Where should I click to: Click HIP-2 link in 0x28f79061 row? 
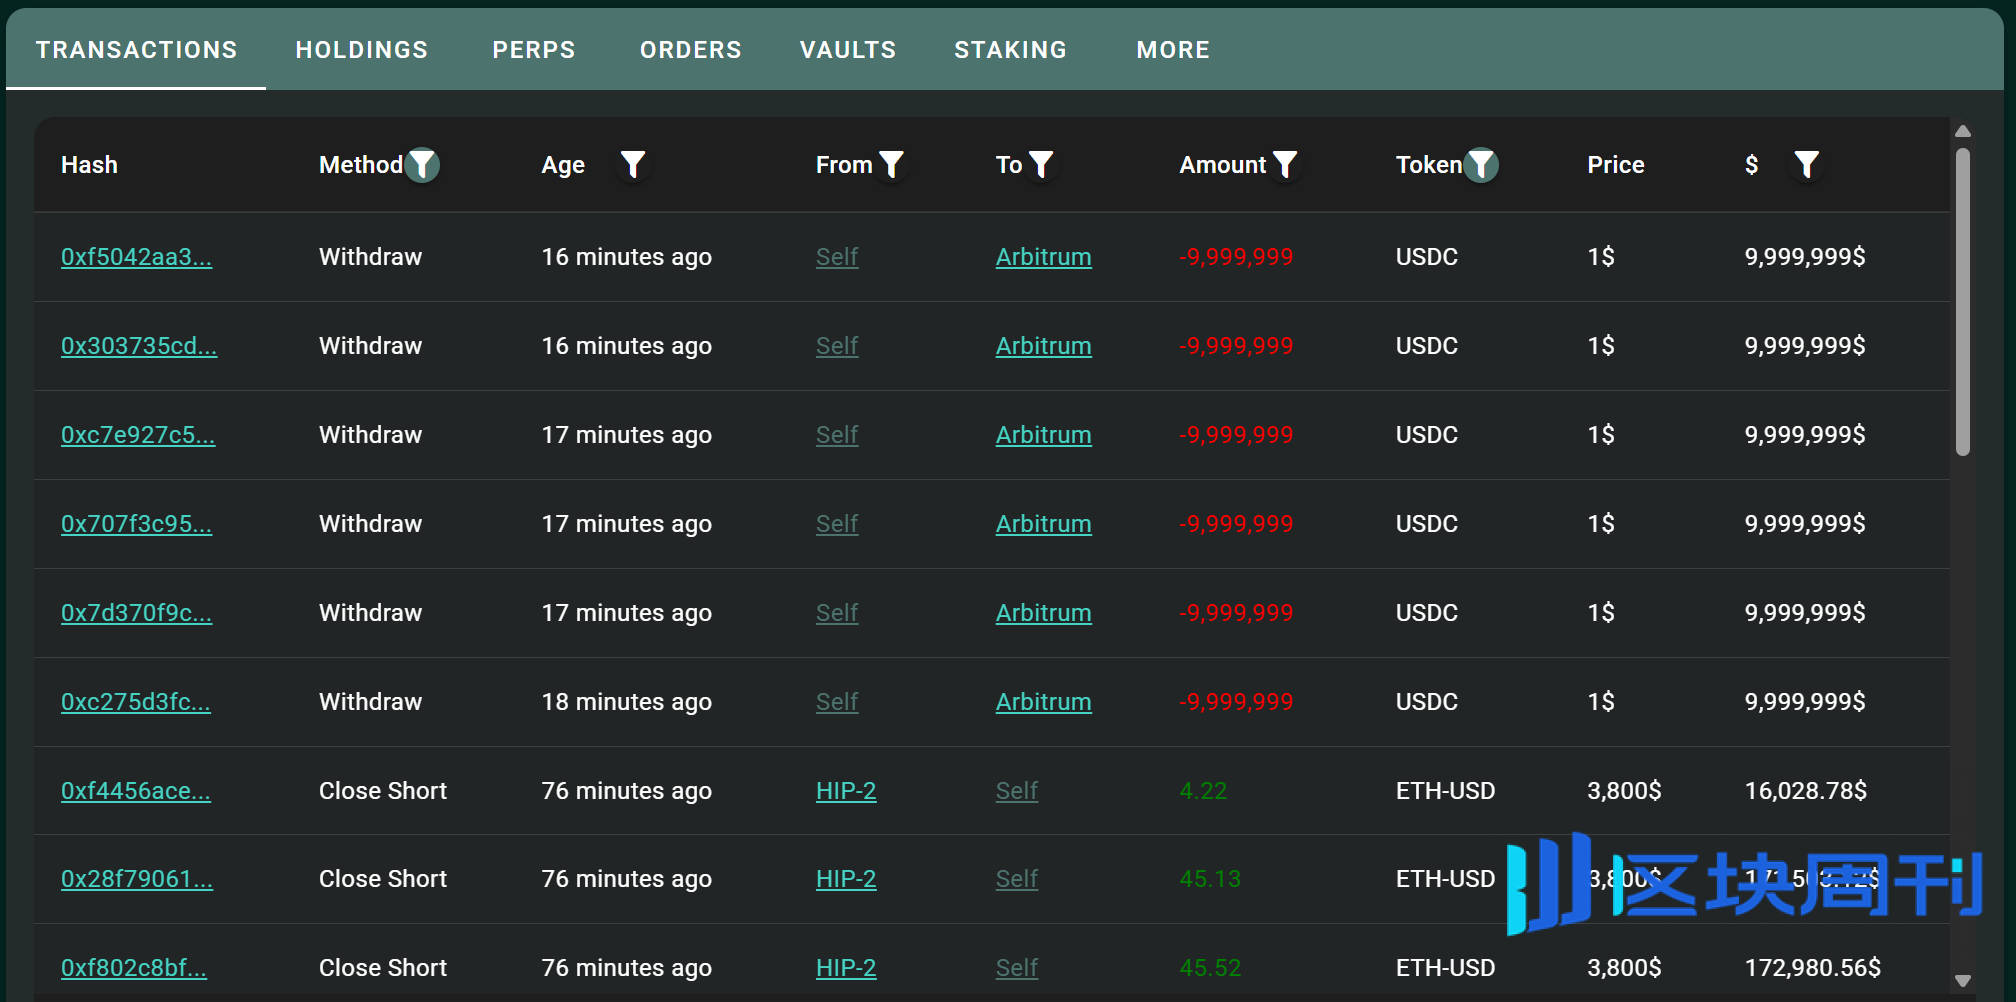tap(846, 879)
